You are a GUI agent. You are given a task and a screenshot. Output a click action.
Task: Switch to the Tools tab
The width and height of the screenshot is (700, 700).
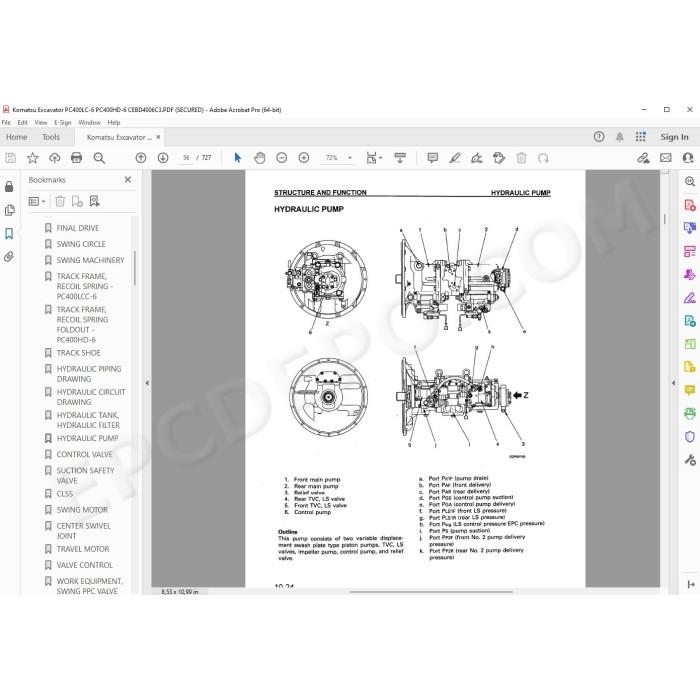pyautogui.click(x=51, y=137)
